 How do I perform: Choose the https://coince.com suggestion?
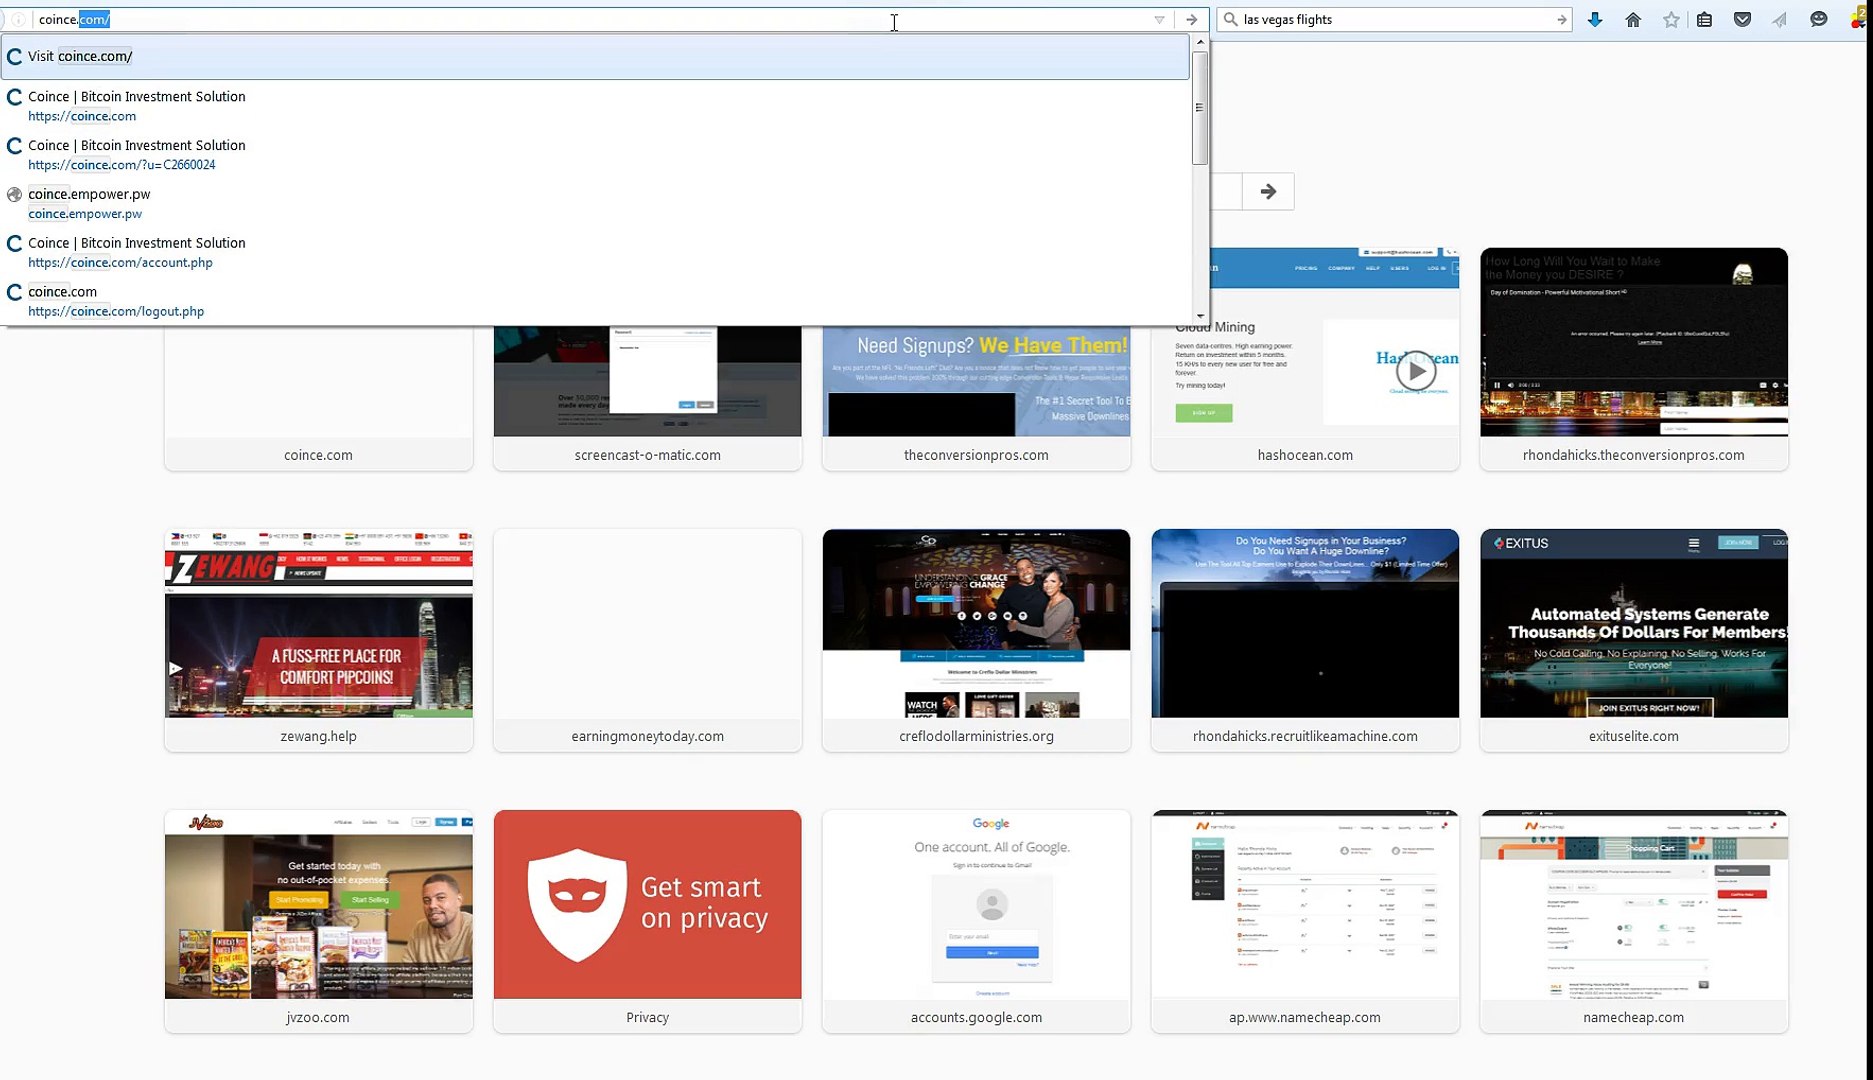595,106
